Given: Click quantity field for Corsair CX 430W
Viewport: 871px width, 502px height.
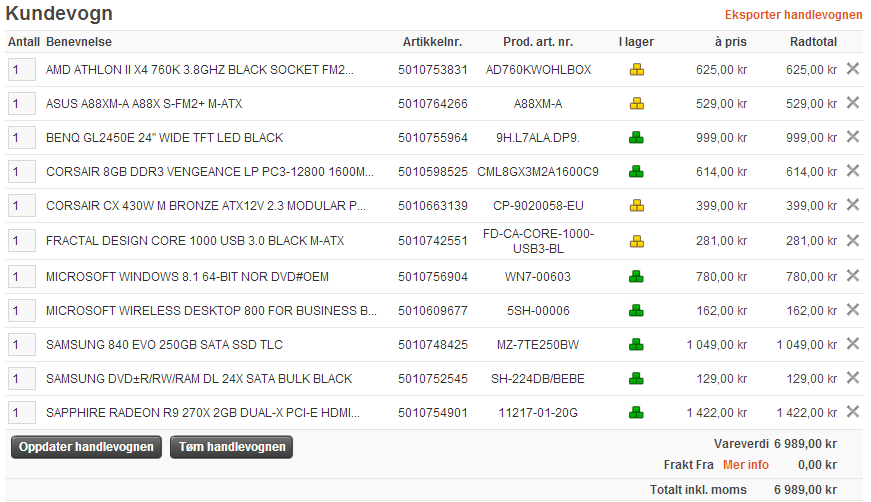Looking at the screenshot, I should pyautogui.click(x=22, y=206).
